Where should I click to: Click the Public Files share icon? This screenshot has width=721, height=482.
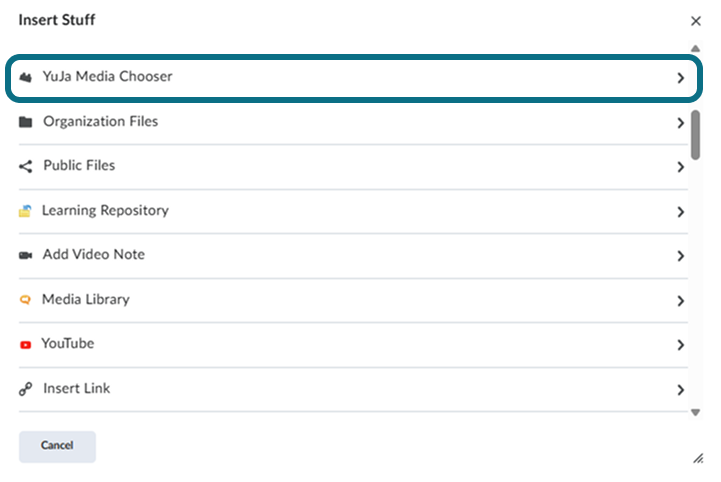(26, 166)
